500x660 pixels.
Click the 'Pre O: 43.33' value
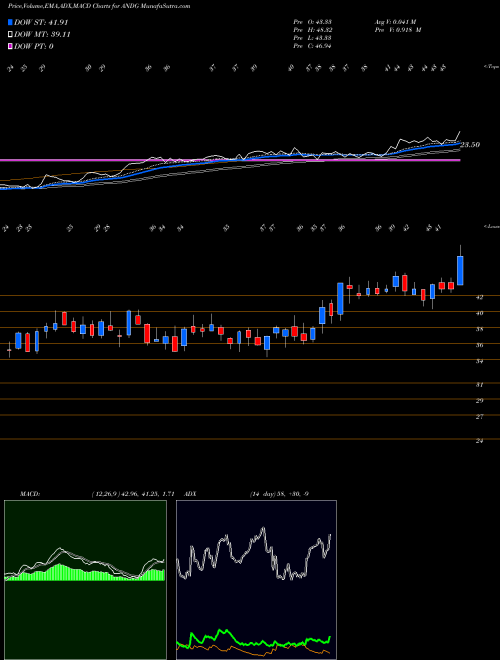(x=312, y=22)
